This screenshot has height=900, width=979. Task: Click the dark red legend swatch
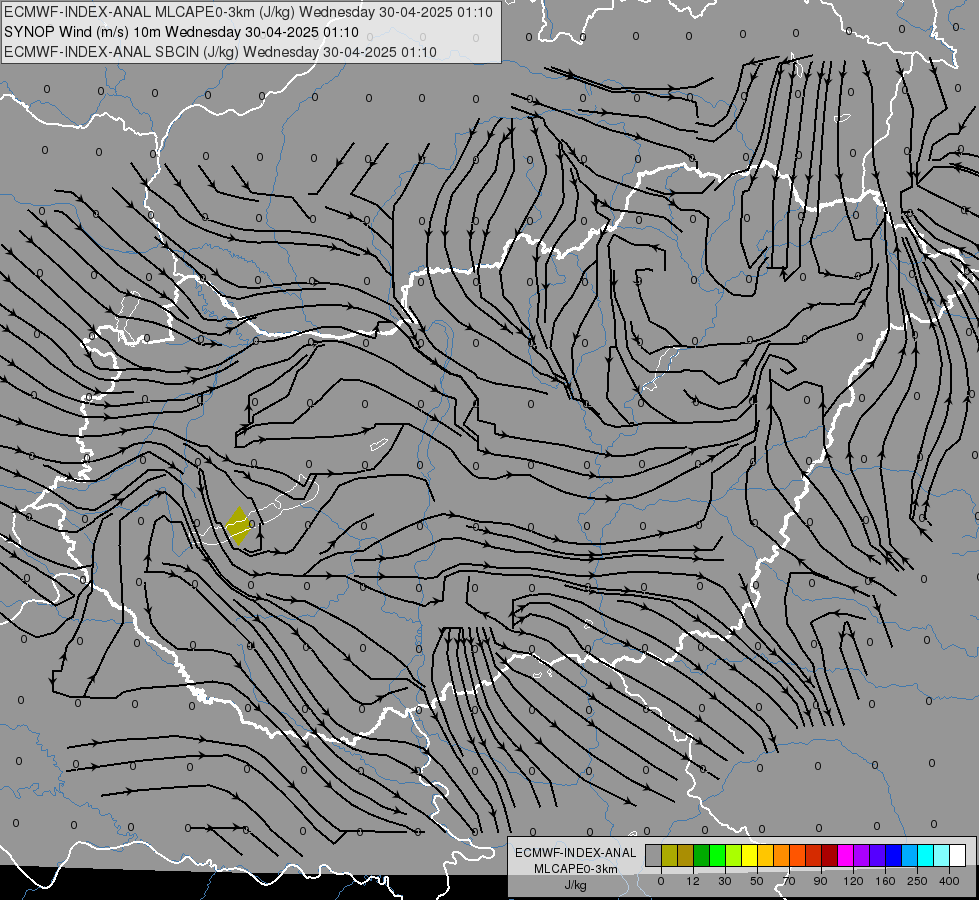(x=829, y=855)
